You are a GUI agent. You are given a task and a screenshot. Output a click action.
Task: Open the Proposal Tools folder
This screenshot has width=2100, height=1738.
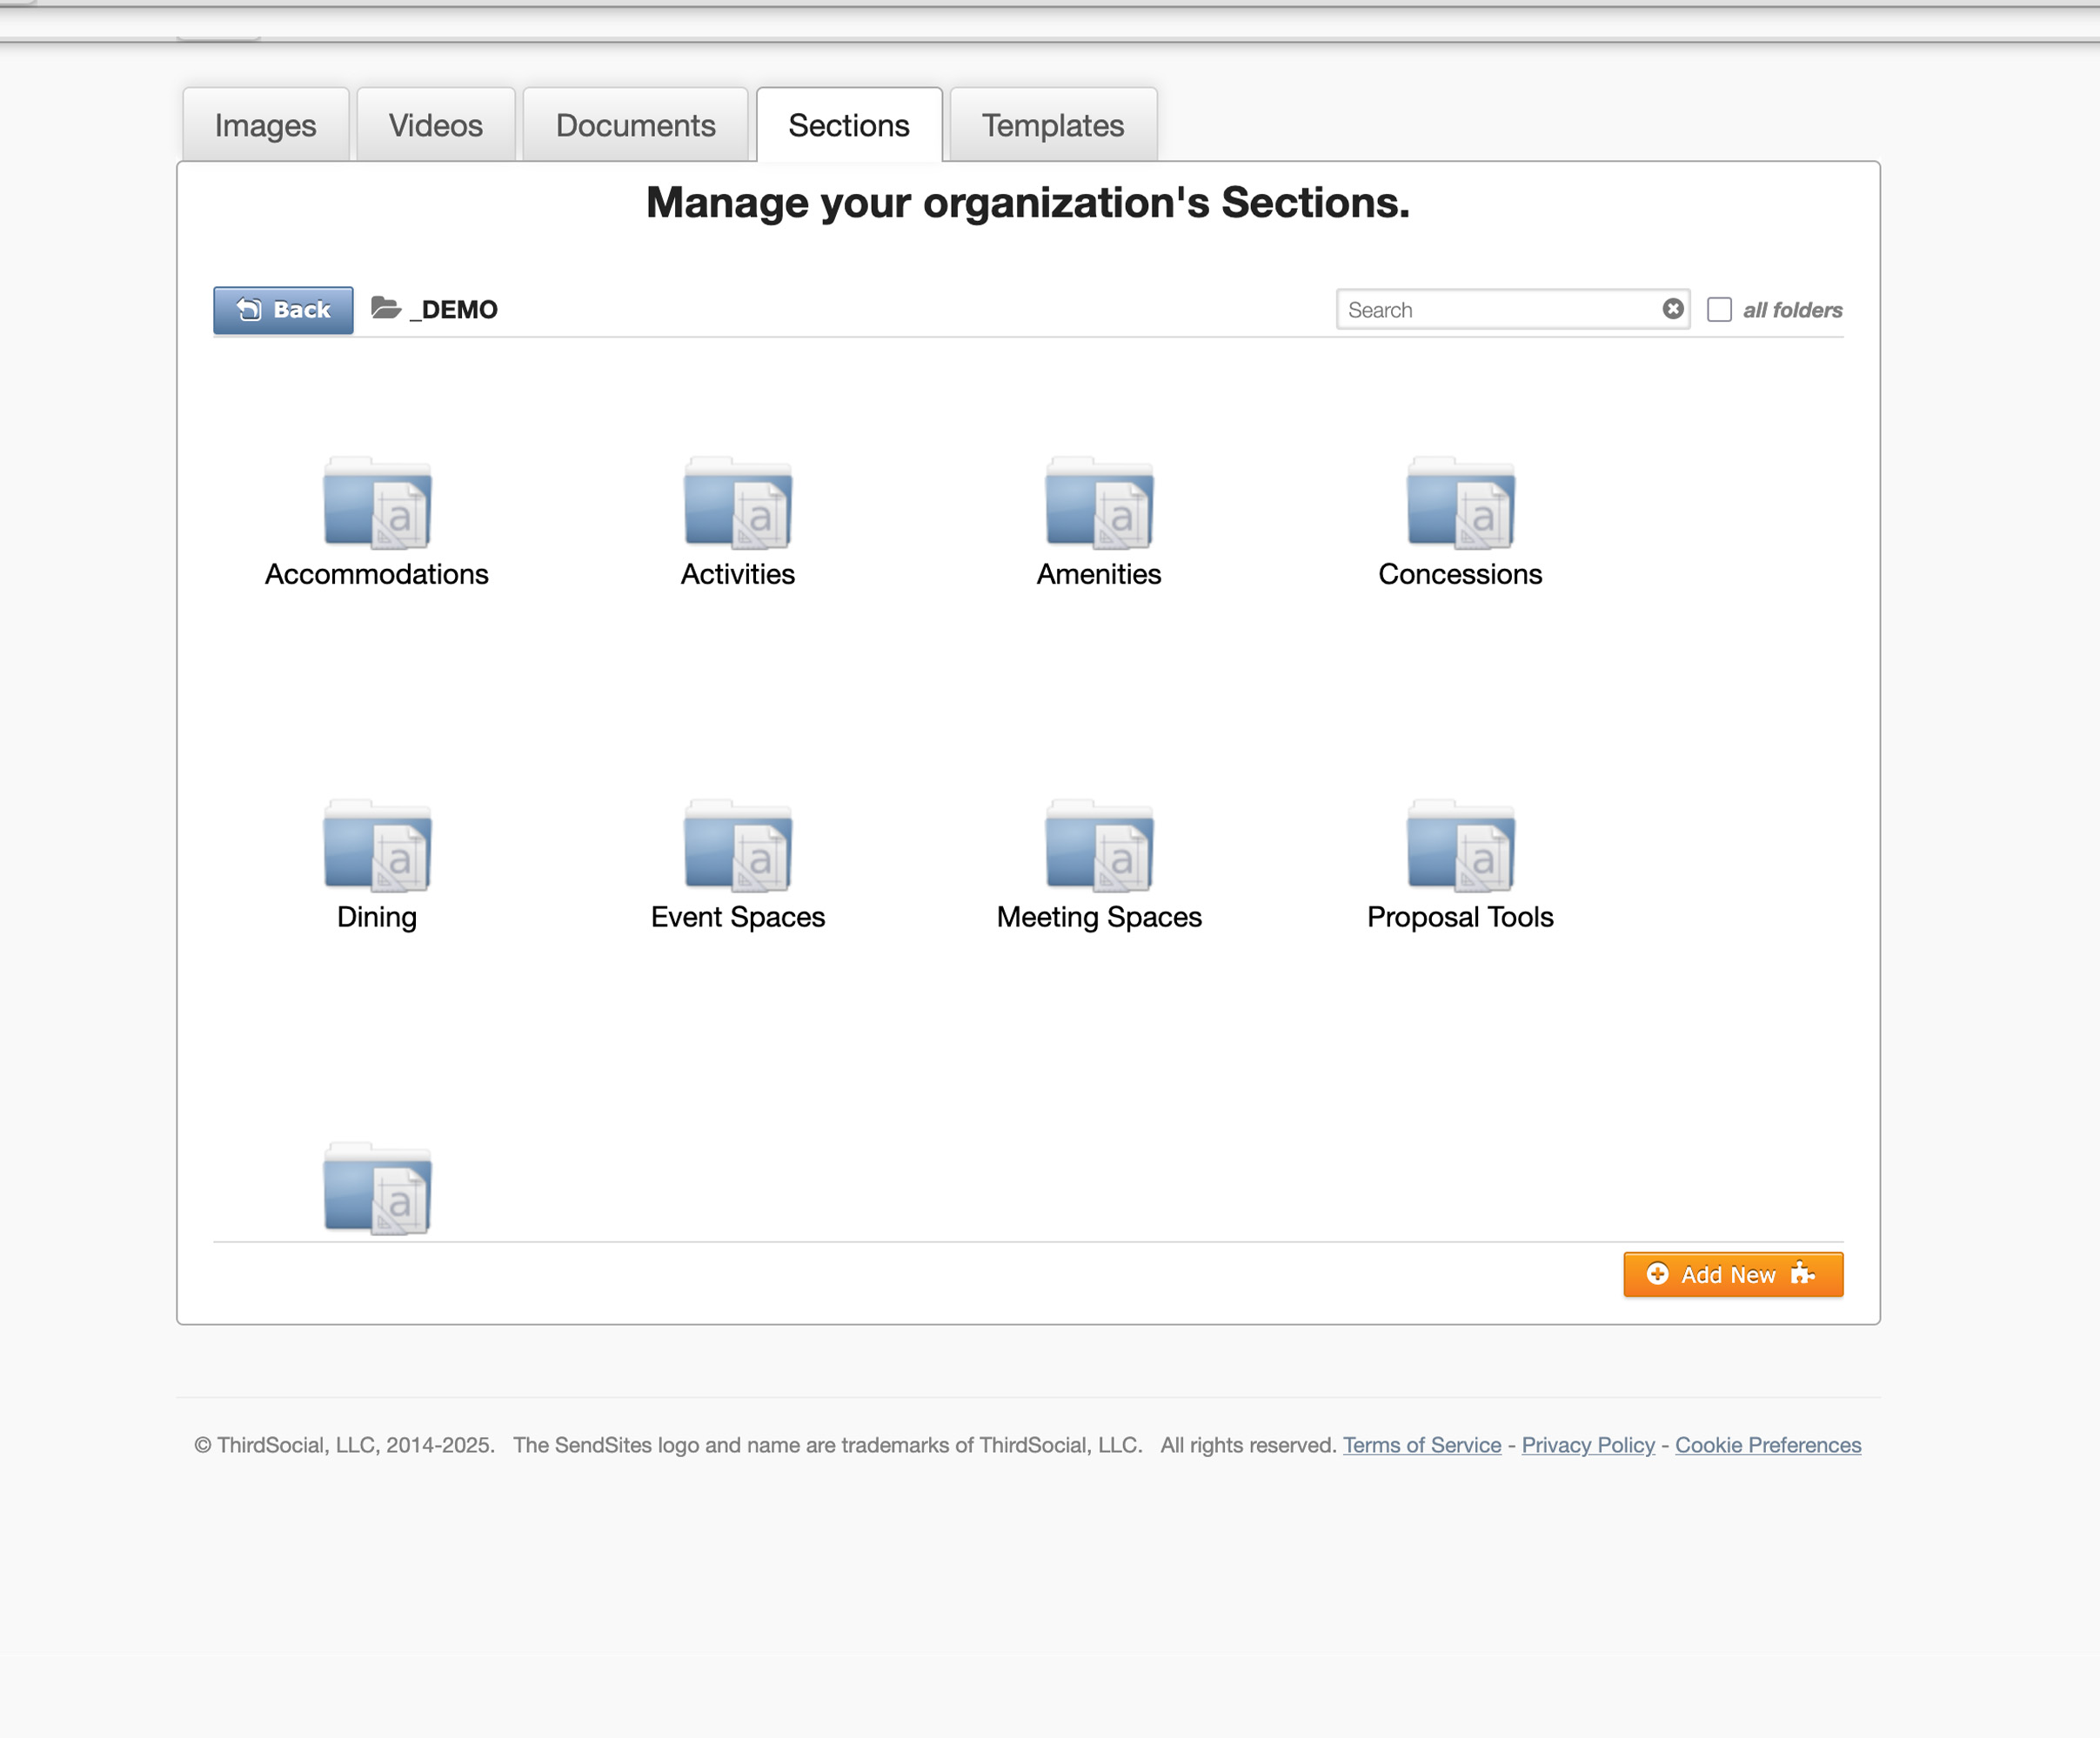click(1460, 847)
